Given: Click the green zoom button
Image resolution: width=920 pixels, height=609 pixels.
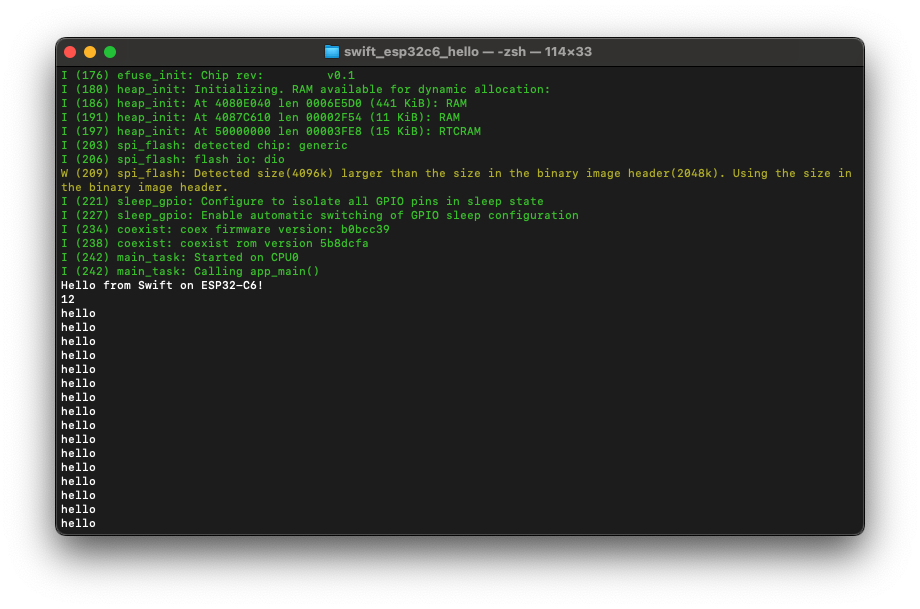Looking at the screenshot, I should [109, 51].
